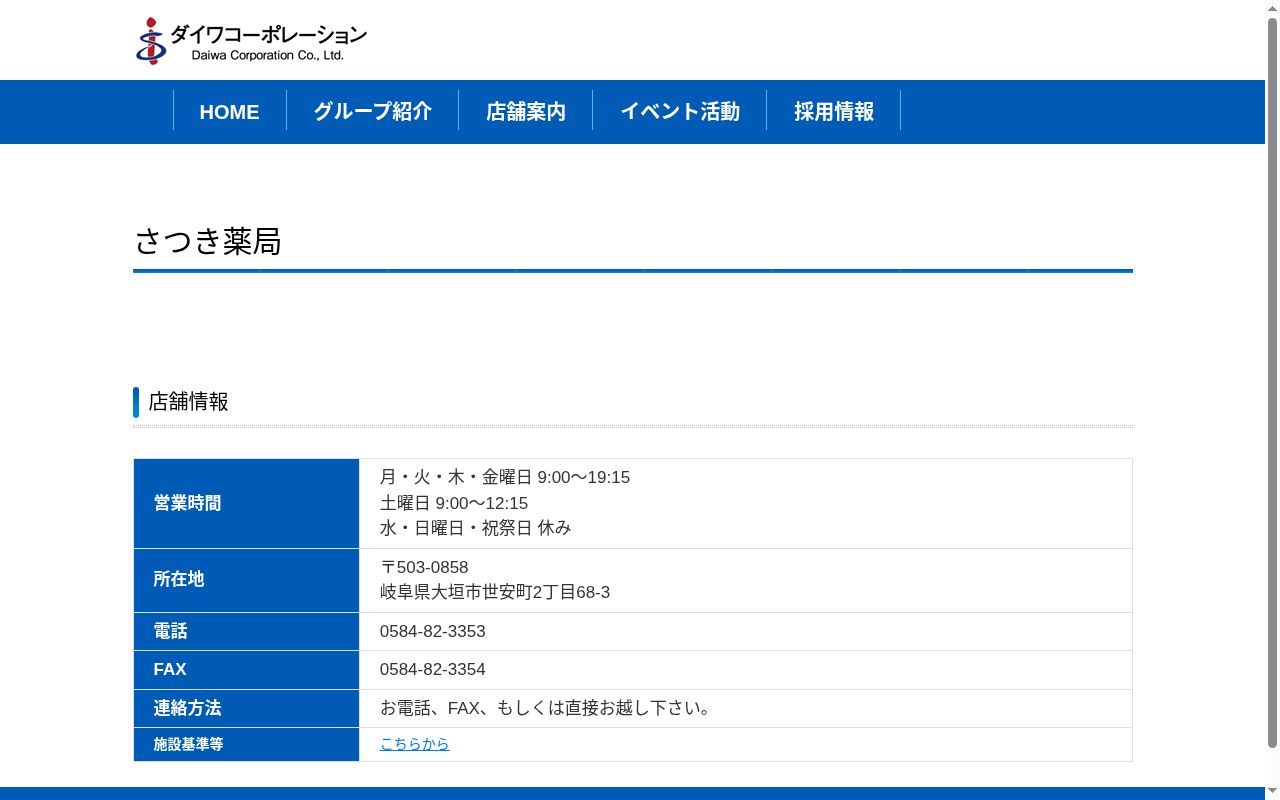Click the 店舗情報 section heading
The height and width of the screenshot is (800, 1280).
pyautogui.click(x=188, y=402)
